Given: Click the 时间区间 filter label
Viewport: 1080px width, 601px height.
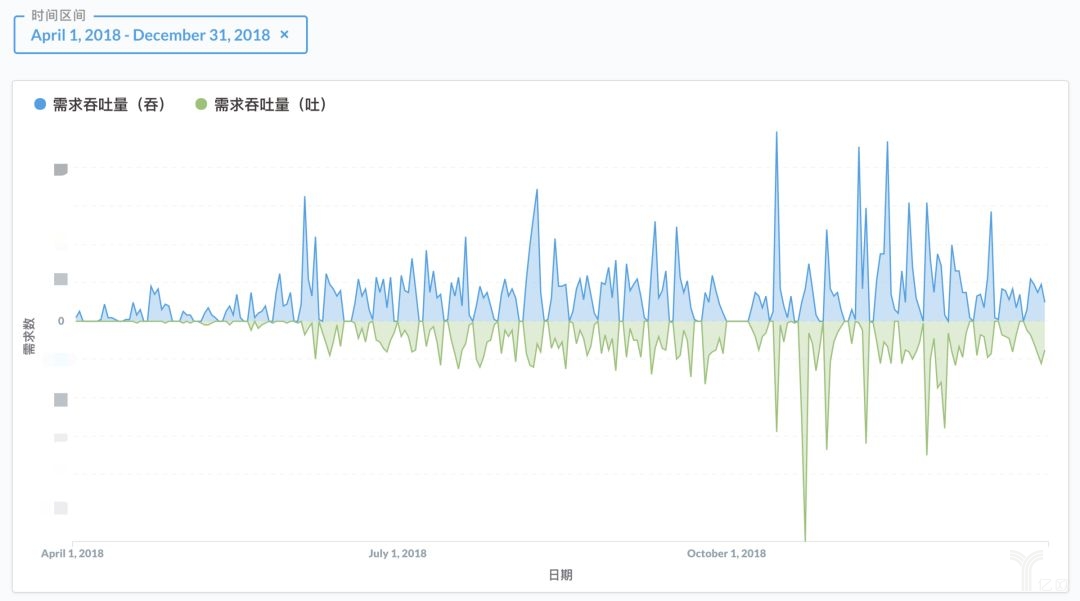Looking at the screenshot, I should point(58,16).
